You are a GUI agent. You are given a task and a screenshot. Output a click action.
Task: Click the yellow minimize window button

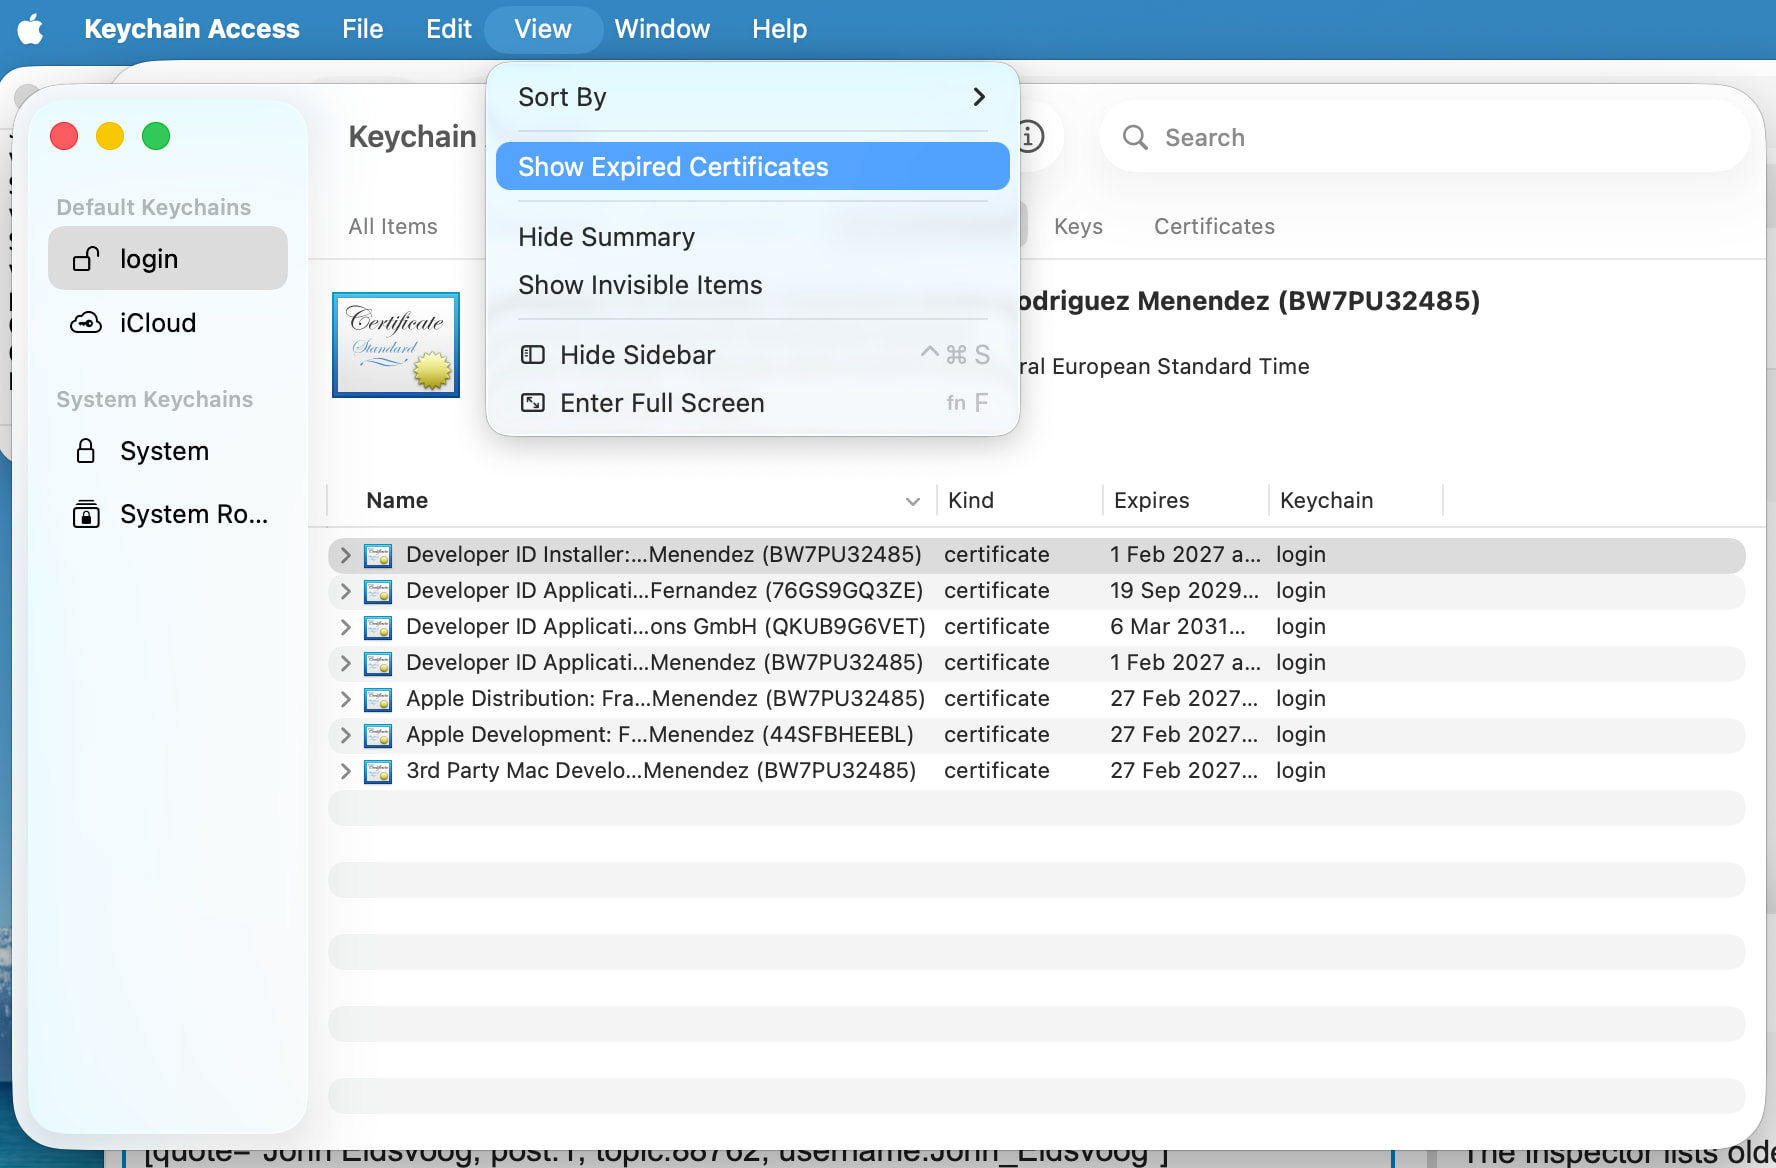[110, 136]
